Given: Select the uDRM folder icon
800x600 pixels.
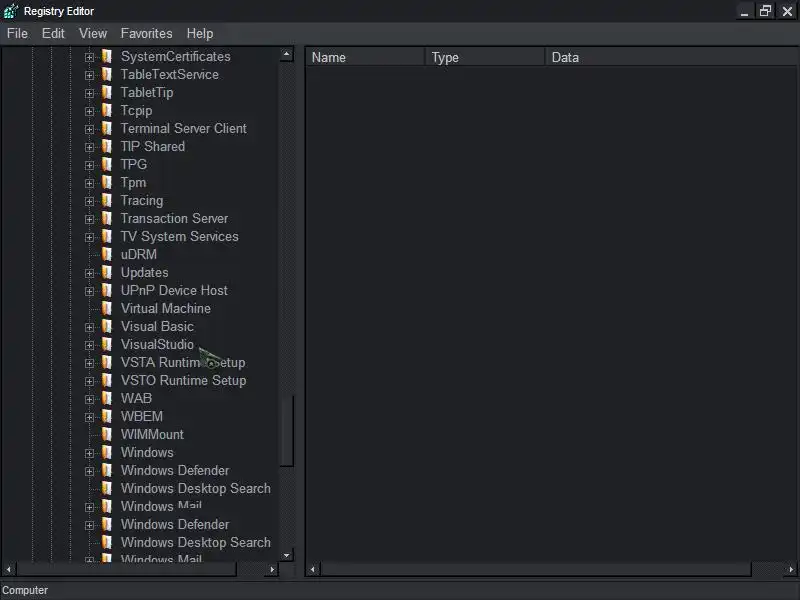Looking at the screenshot, I should [x=107, y=255].
